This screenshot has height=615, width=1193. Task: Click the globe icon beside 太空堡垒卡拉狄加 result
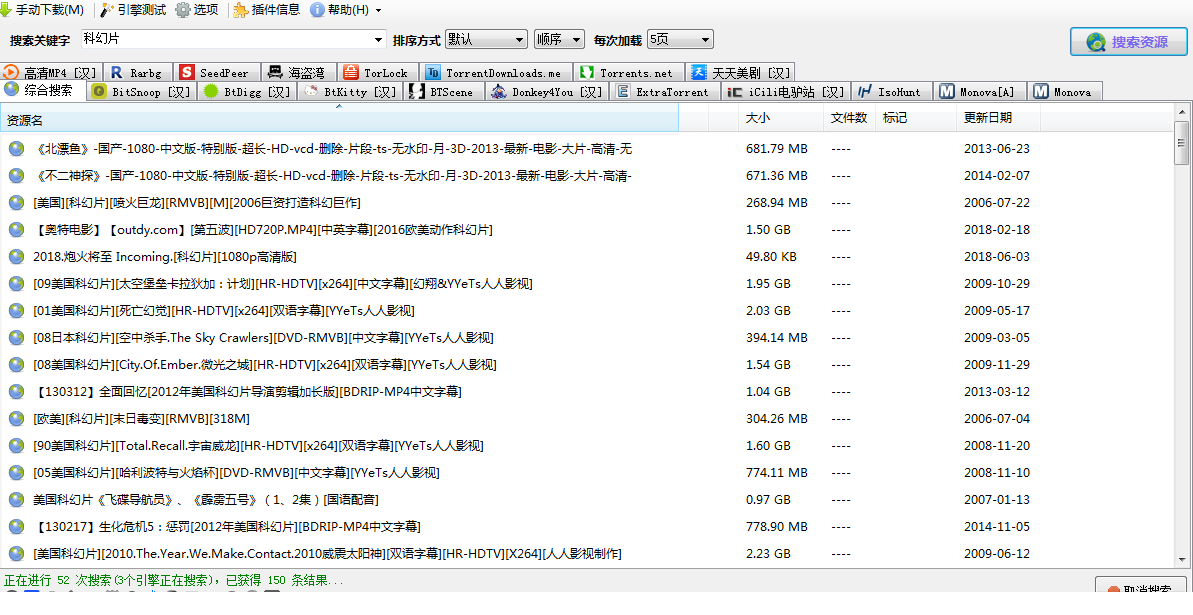[x=16, y=284]
